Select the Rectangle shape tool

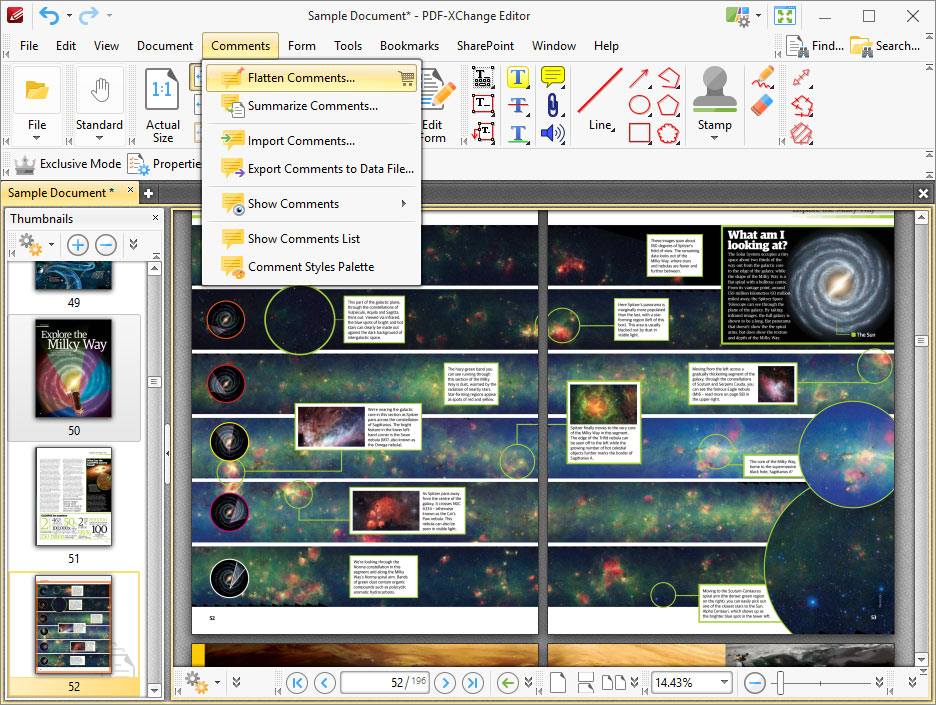coord(639,133)
